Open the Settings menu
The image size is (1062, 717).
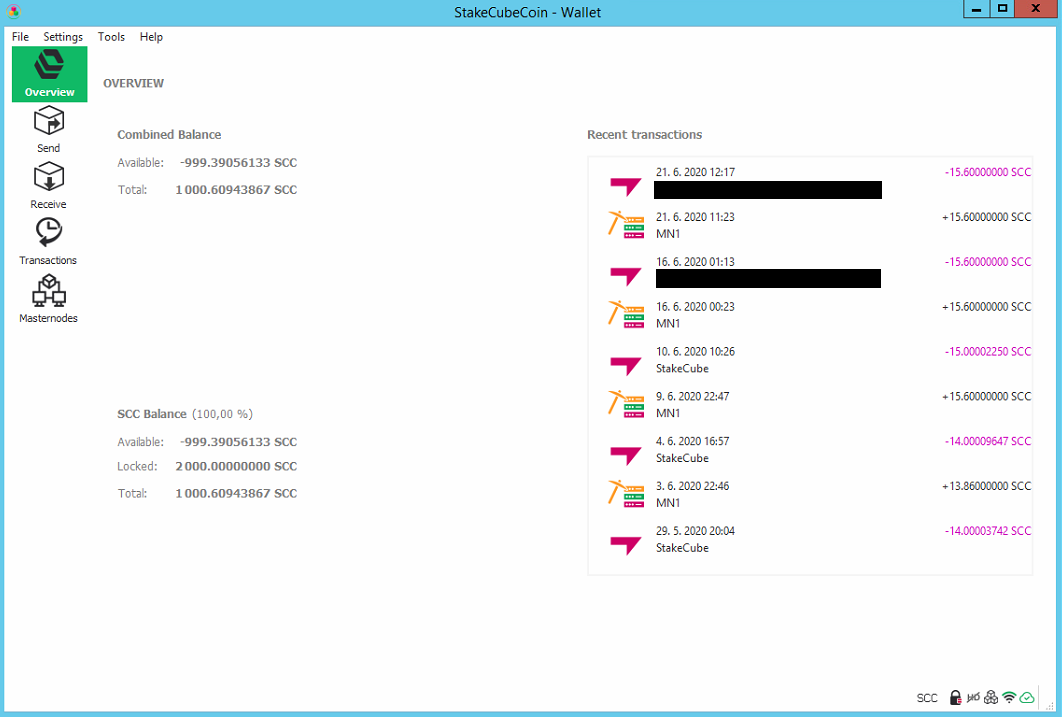click(x=63, y=37)
